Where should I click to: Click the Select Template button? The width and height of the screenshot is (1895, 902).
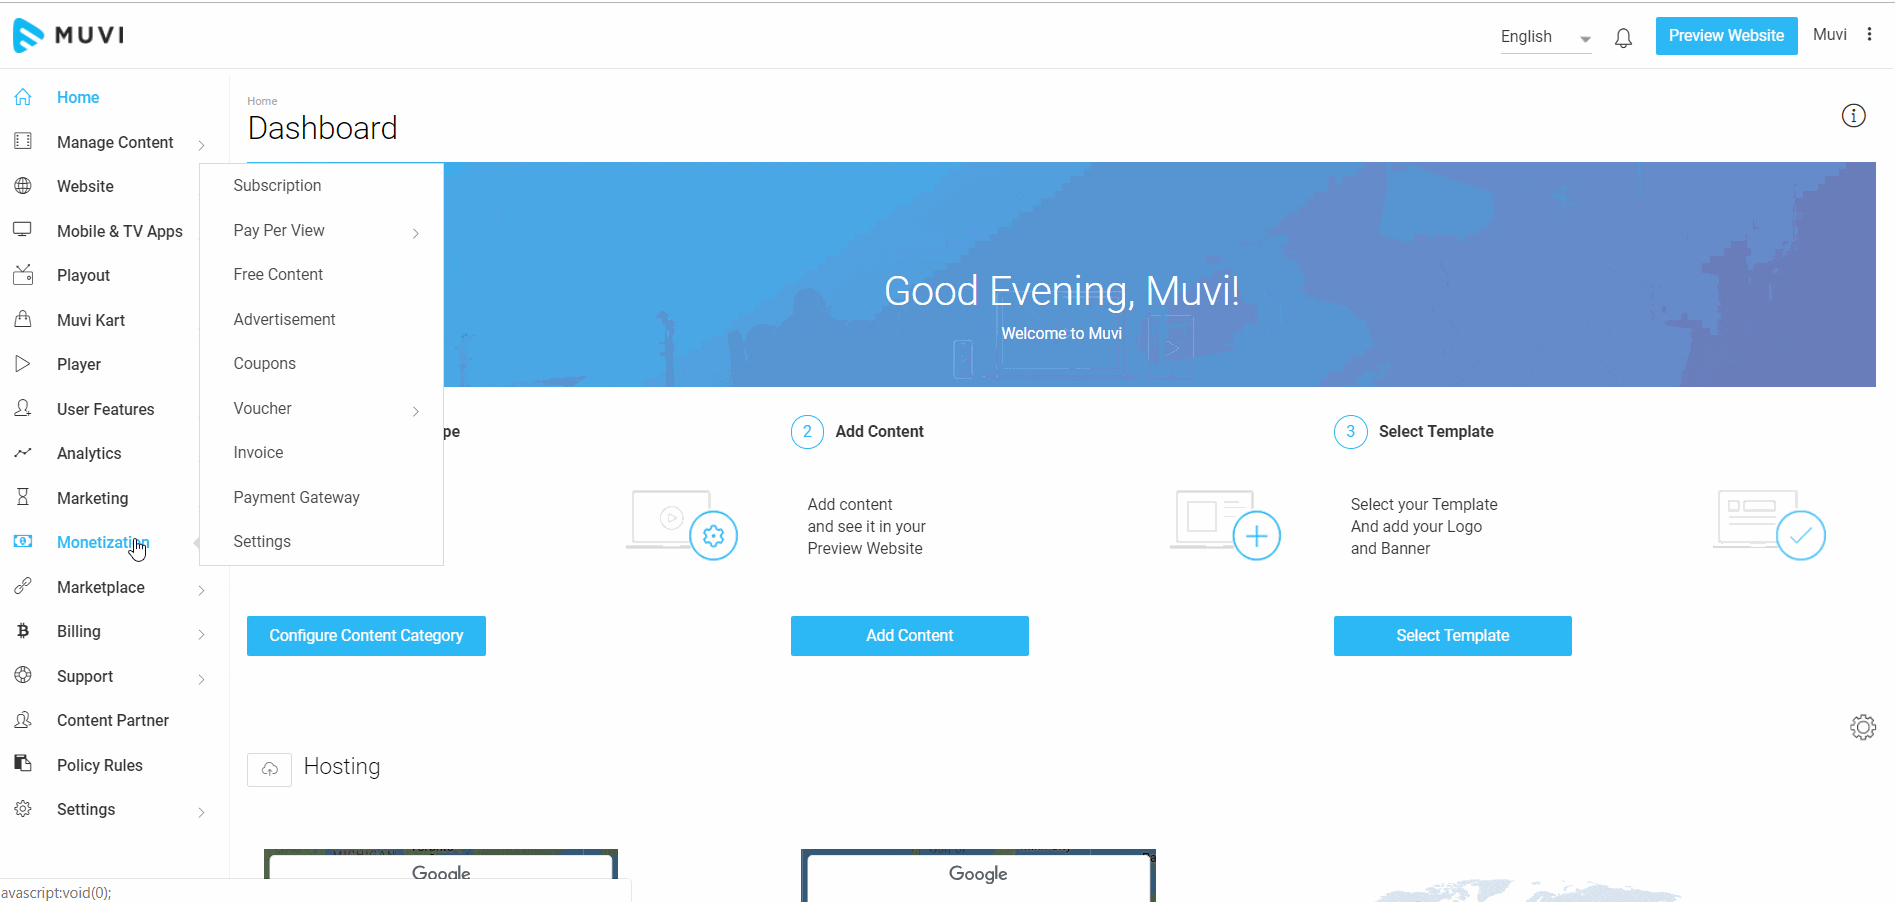(1452, 636)
